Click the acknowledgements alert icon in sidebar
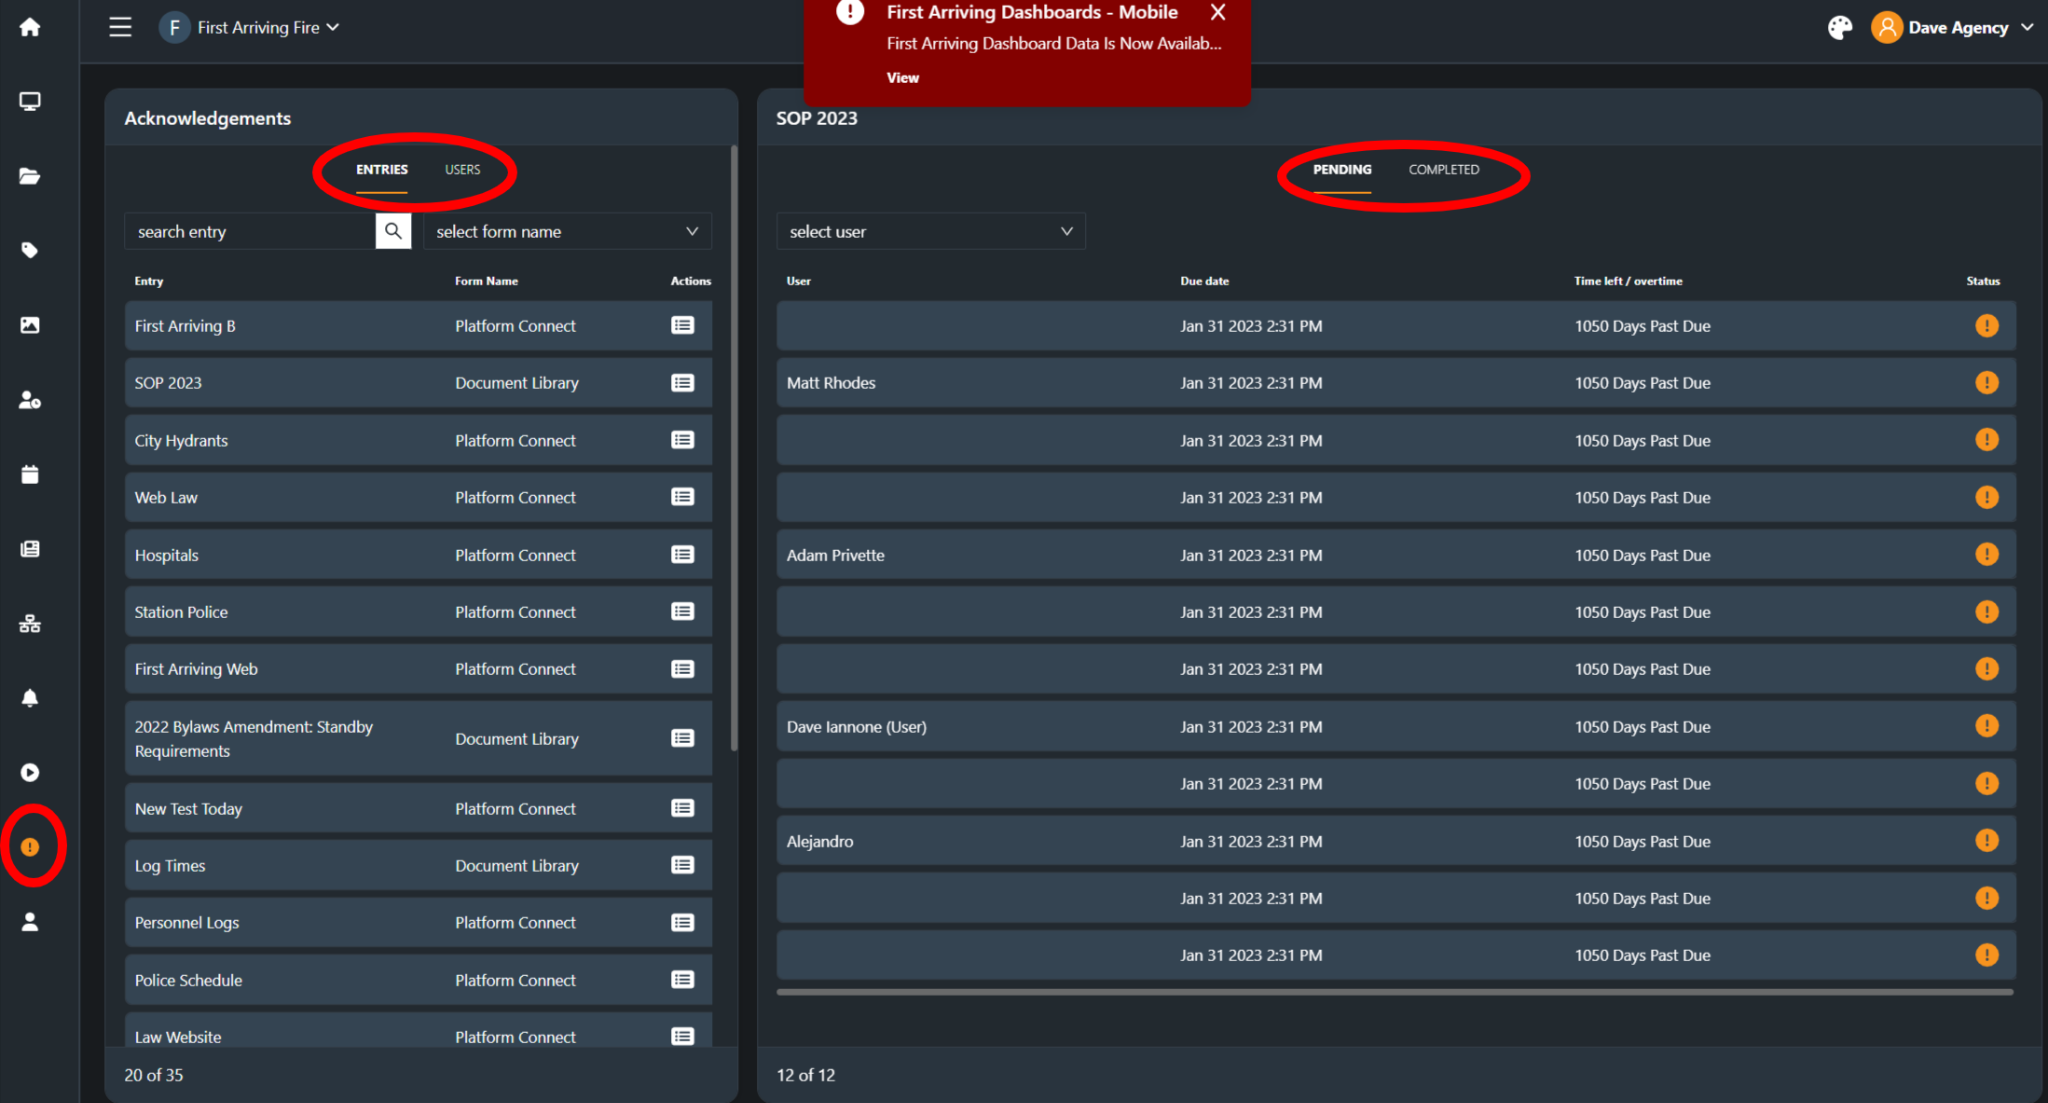Image resolution: width=2048 pixels, height=1103 pixels. 30,847
